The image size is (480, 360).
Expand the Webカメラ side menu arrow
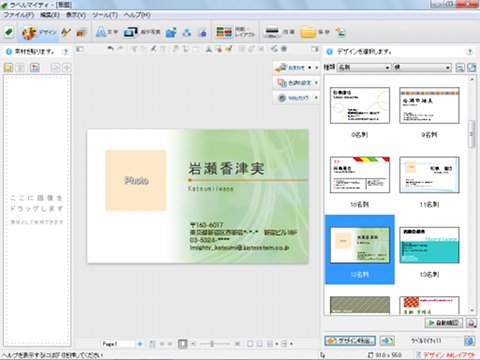tap(316, 98)
